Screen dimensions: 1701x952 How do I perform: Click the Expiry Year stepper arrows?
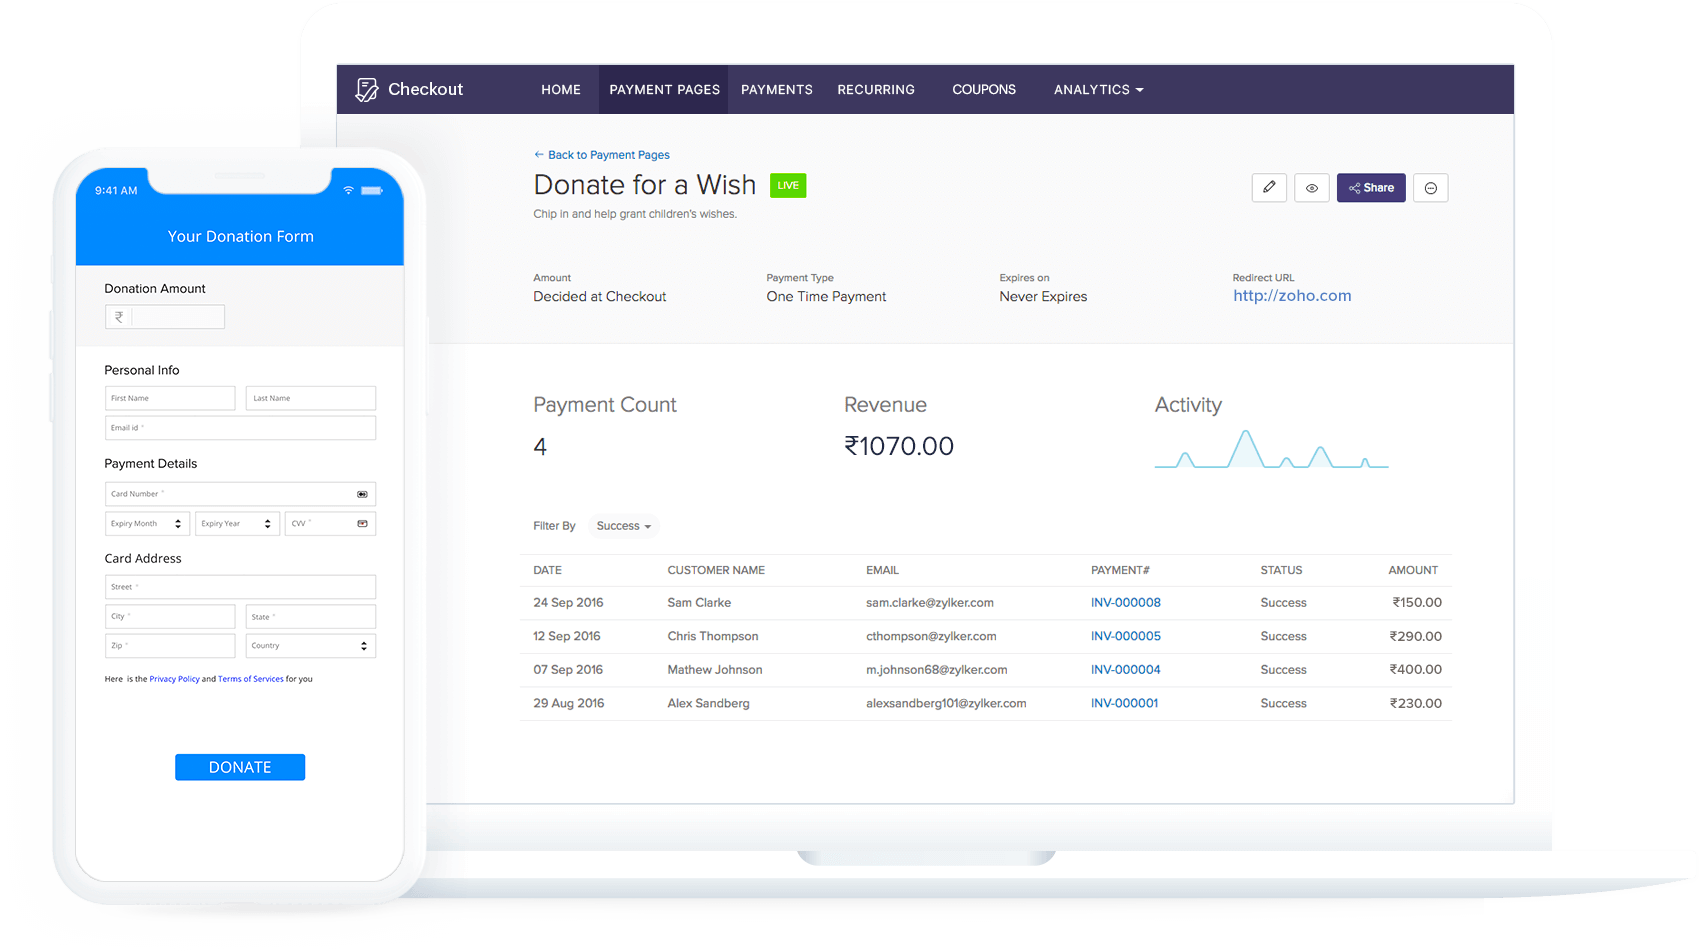(x=268, y=523)
